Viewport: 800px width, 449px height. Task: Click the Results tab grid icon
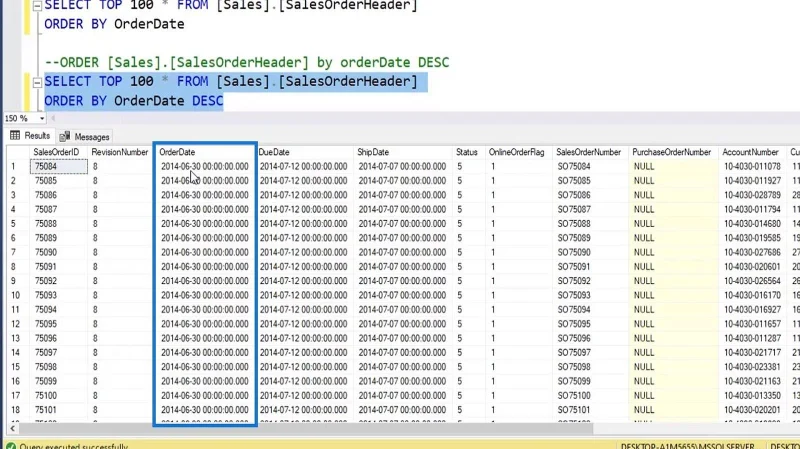pyautogui.click(x=15, y=135)
